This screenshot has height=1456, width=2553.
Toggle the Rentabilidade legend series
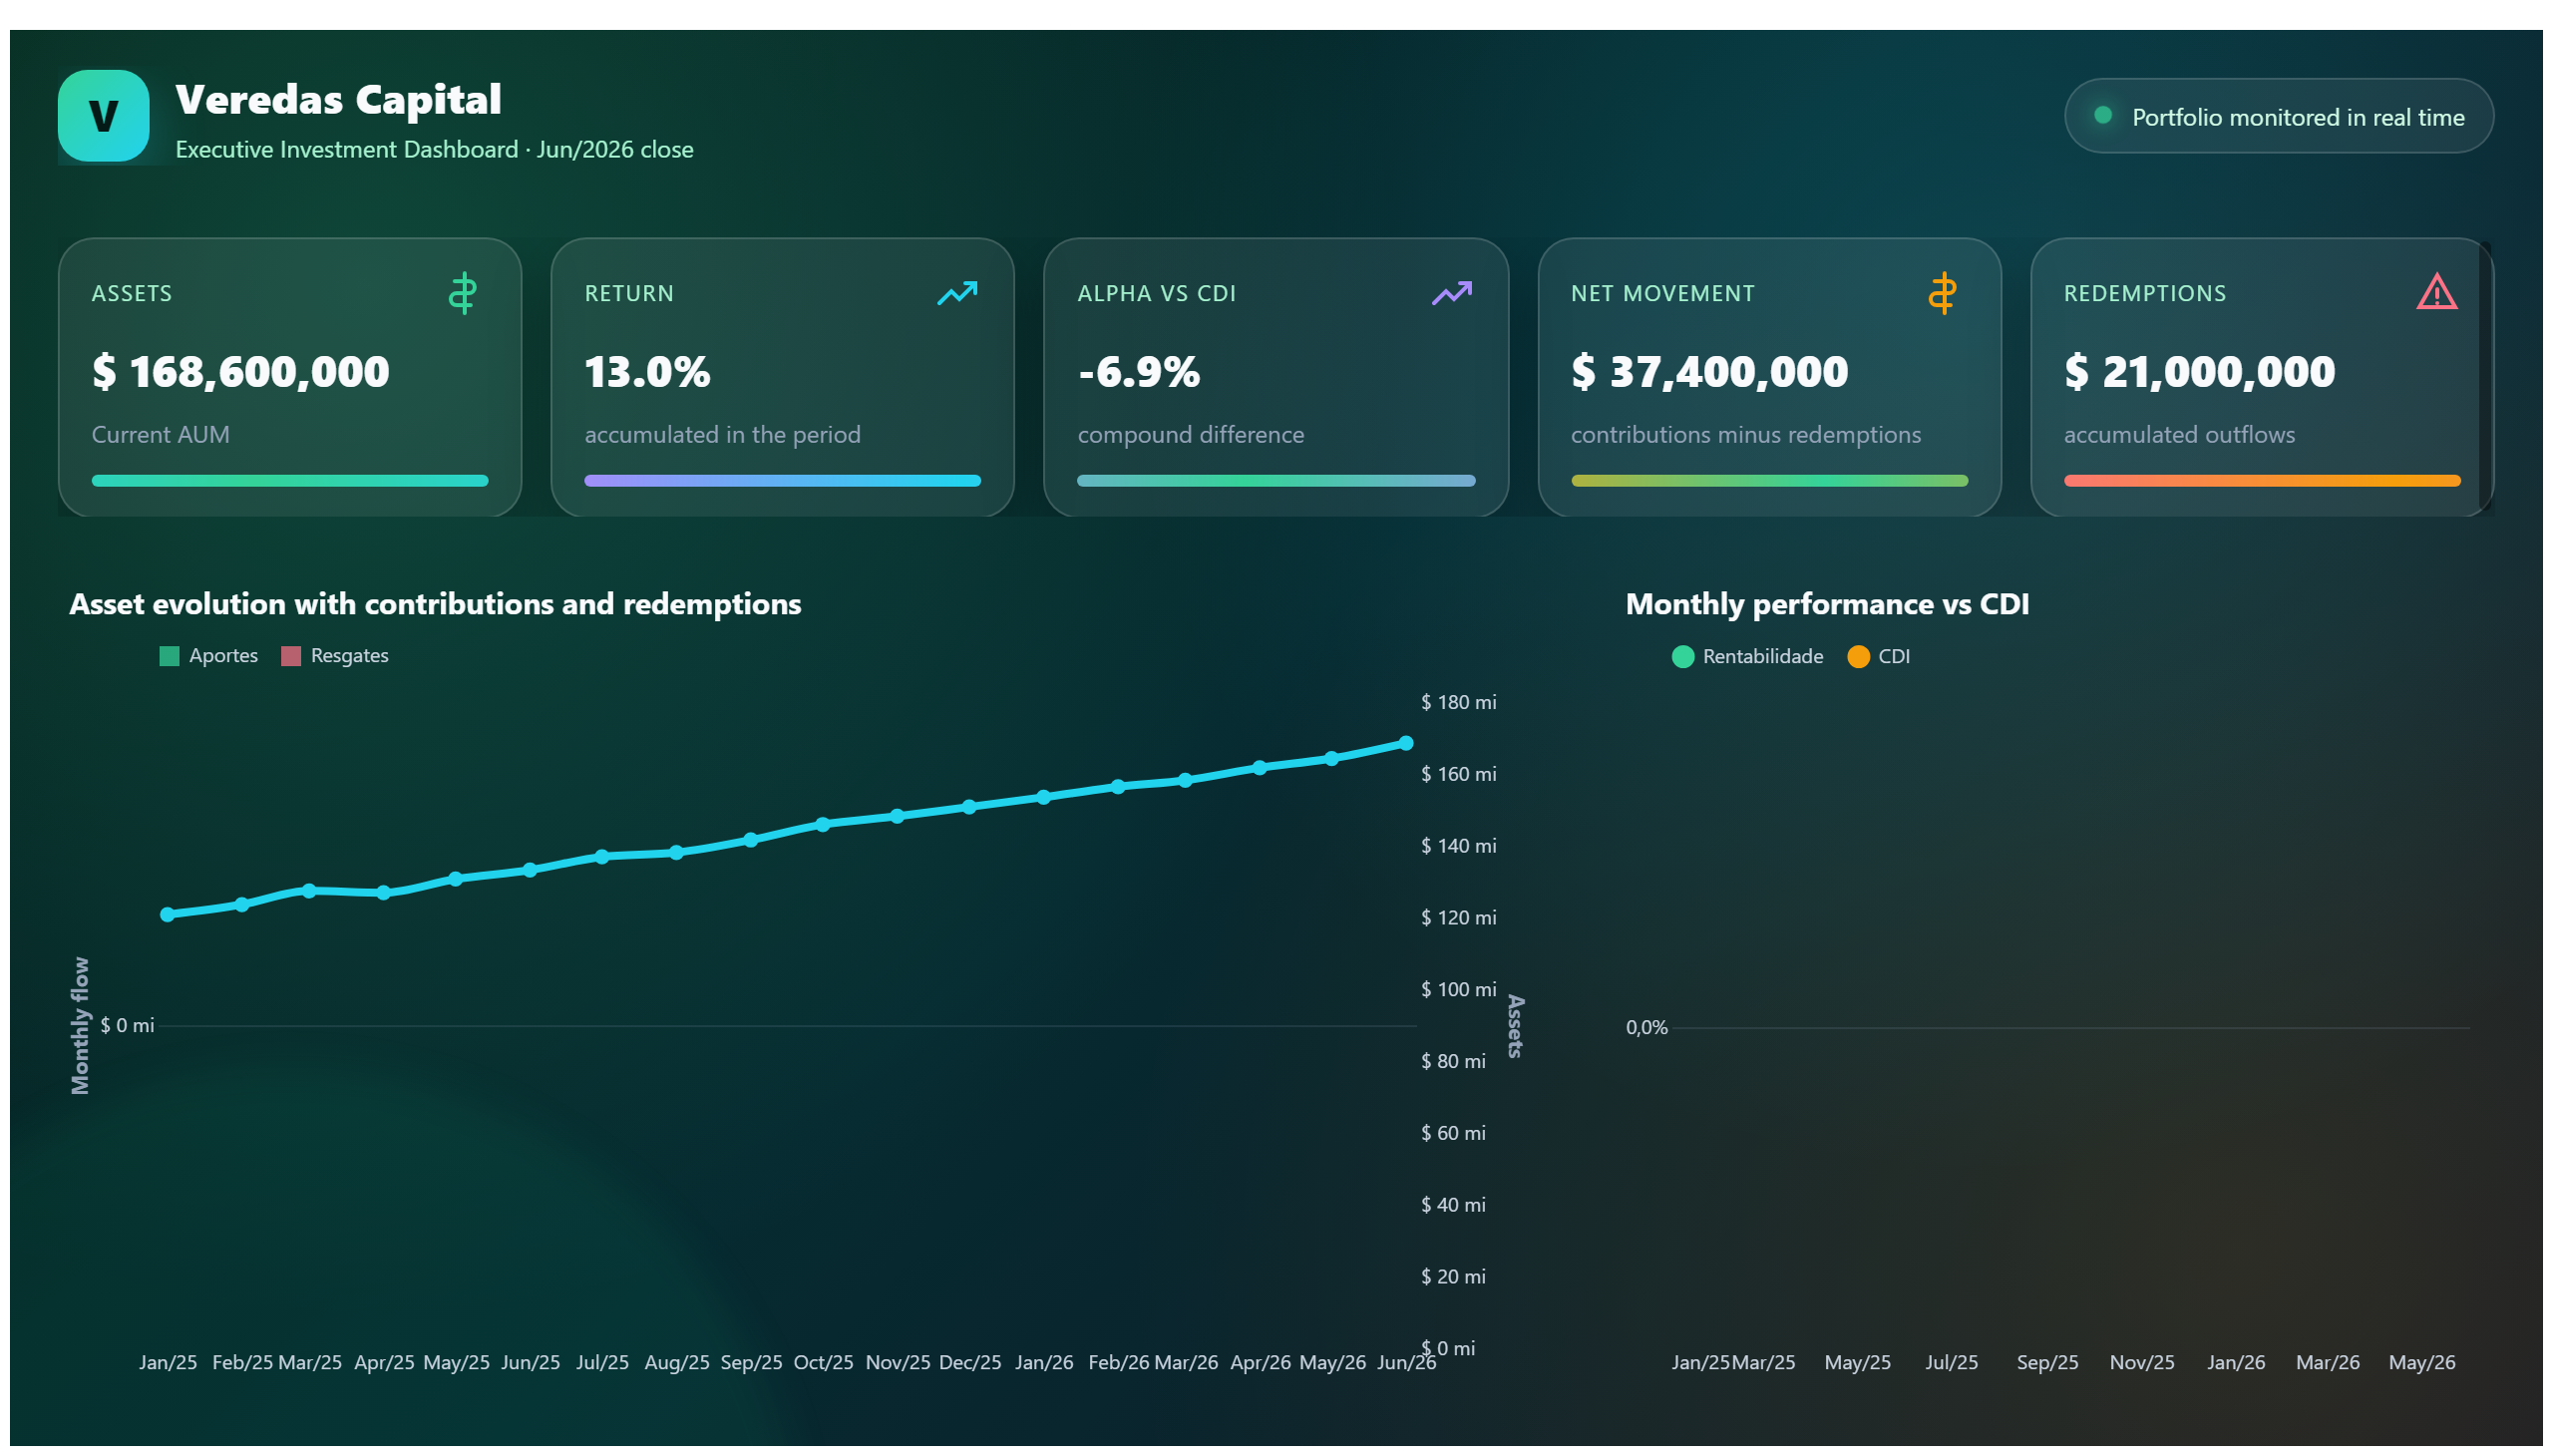click(x=1747, y=657)
